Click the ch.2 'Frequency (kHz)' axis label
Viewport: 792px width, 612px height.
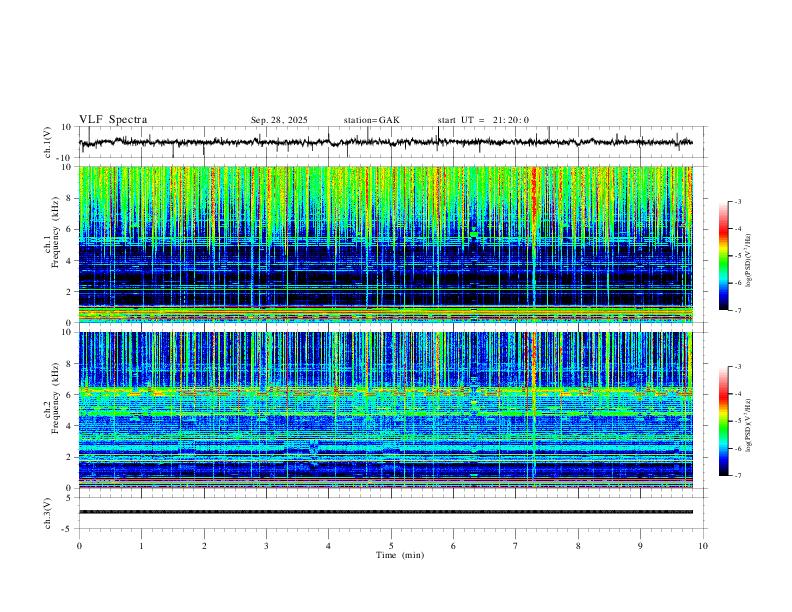55,398
